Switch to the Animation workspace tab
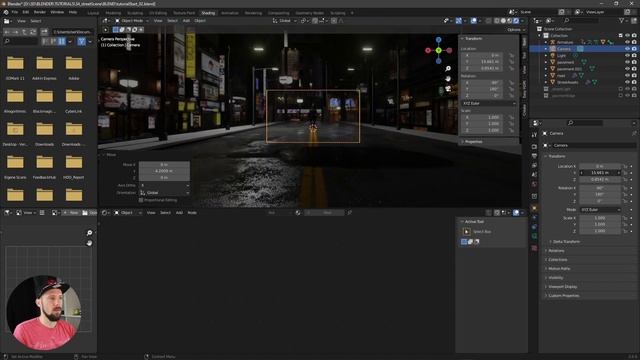 [230, 13]
